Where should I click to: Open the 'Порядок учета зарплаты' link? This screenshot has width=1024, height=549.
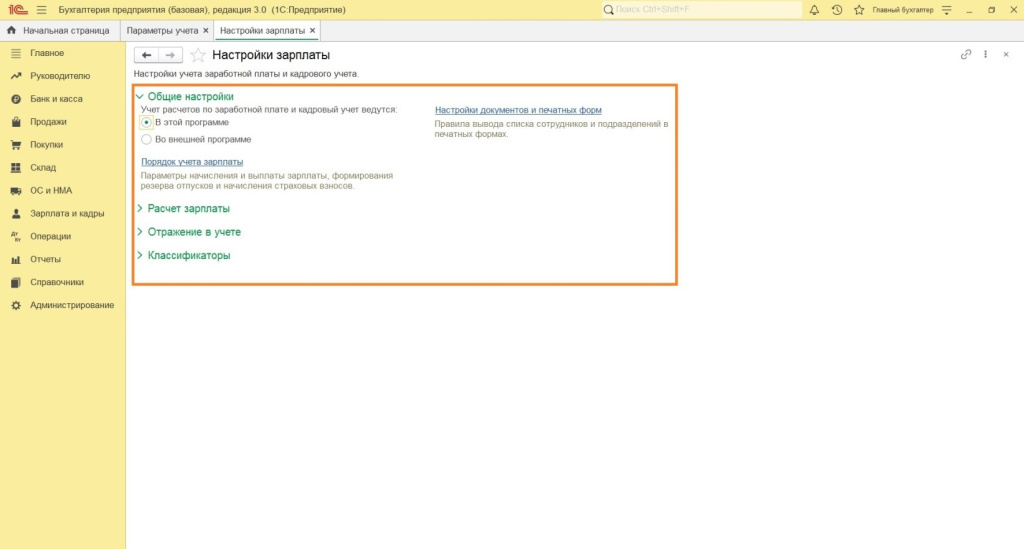[x=192, y=162]
